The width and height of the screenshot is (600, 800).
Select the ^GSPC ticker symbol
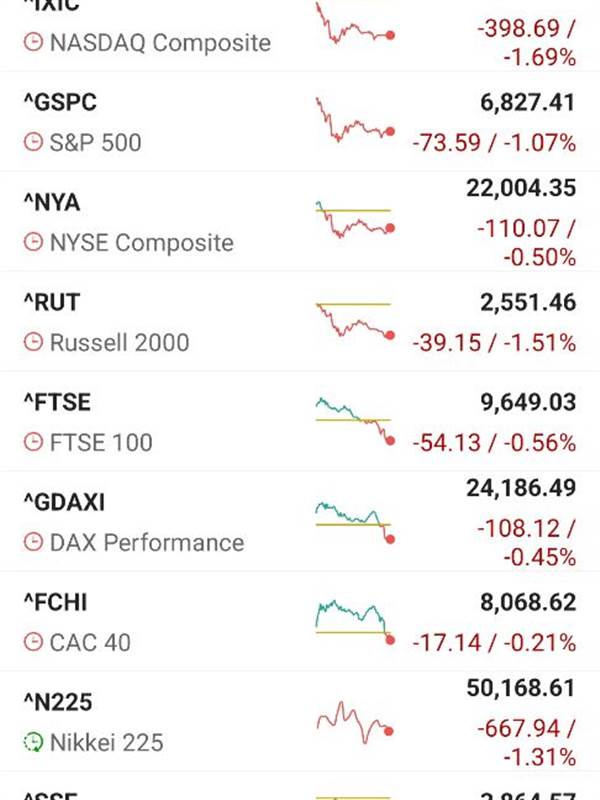[x=60, y=103]
